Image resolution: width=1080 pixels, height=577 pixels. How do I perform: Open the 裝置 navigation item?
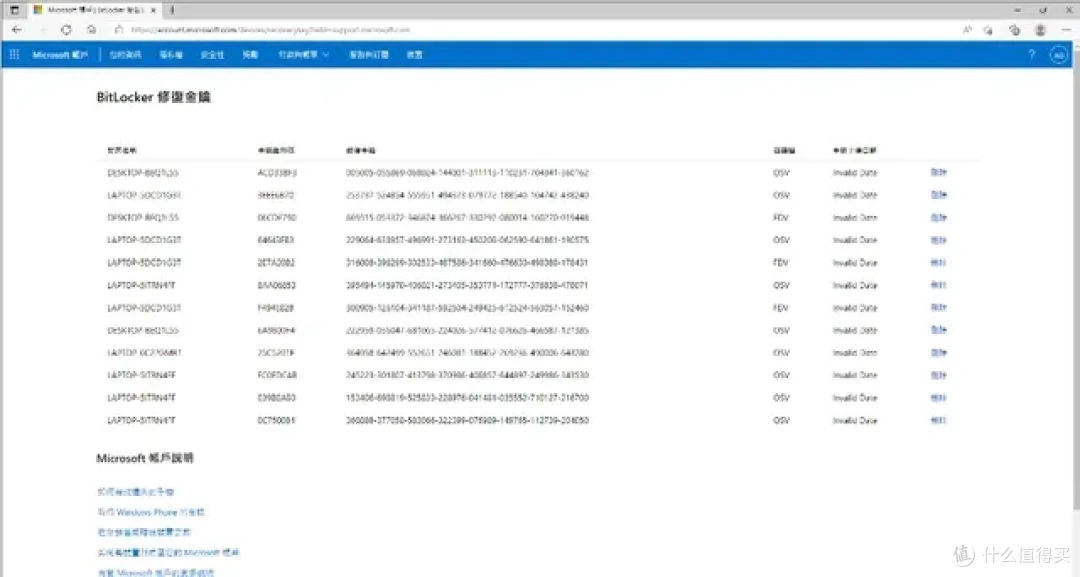[414, 54]
